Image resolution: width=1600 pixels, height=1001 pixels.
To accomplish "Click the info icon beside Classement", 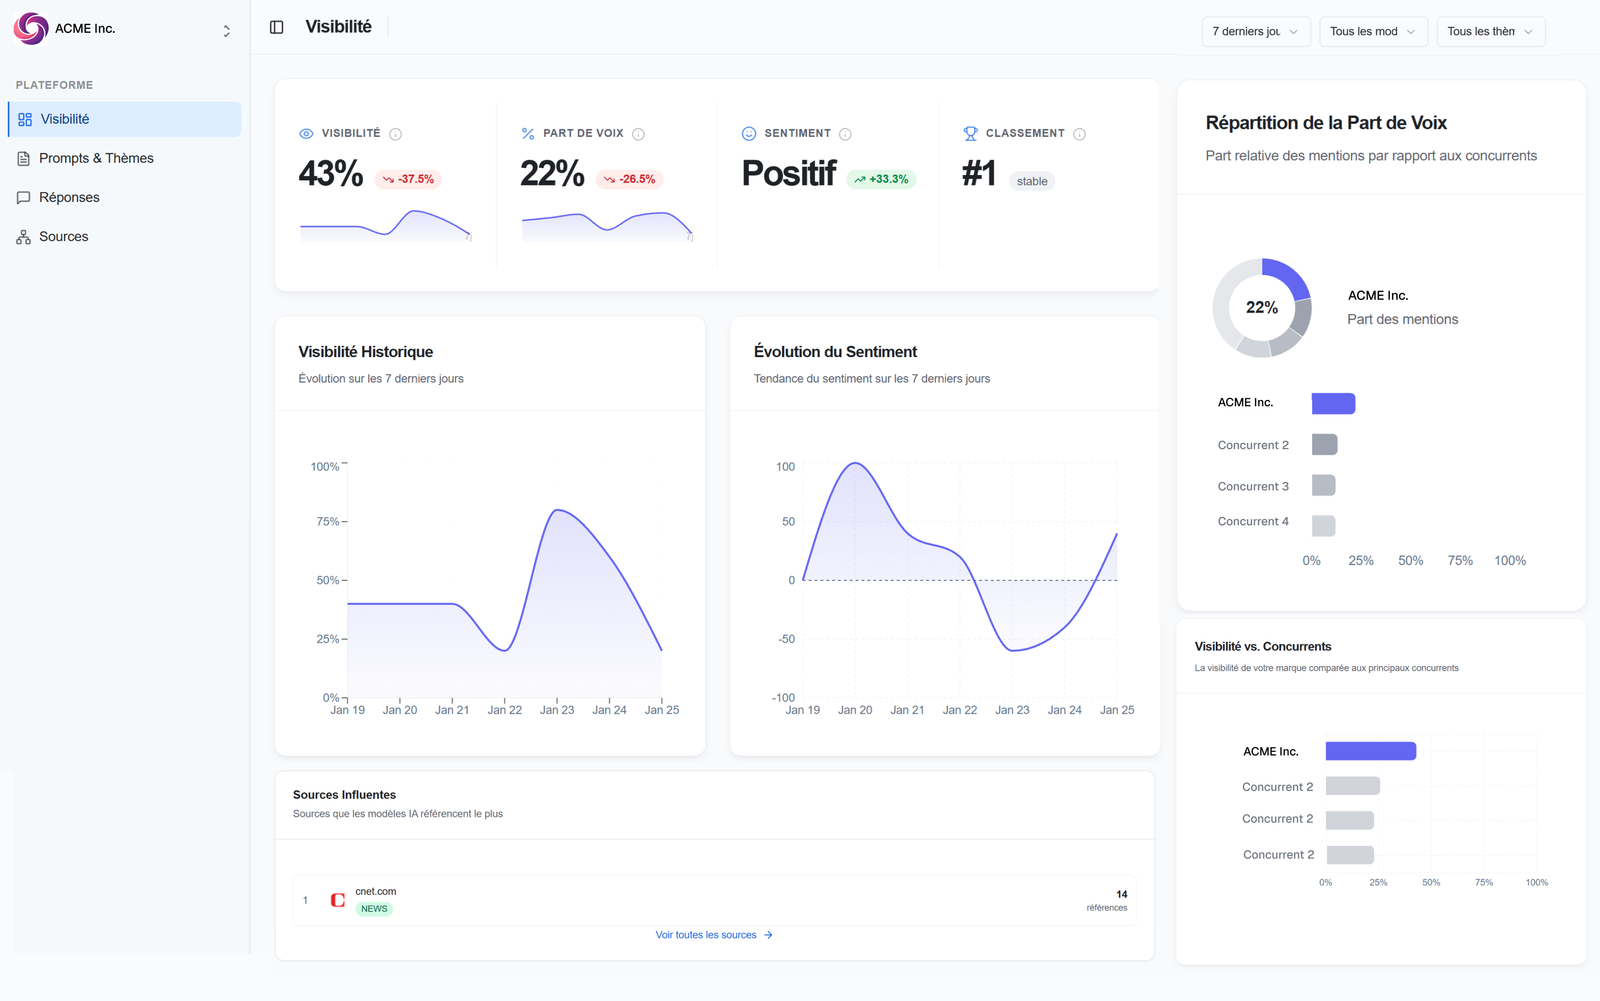I will tap(1080, 134).
